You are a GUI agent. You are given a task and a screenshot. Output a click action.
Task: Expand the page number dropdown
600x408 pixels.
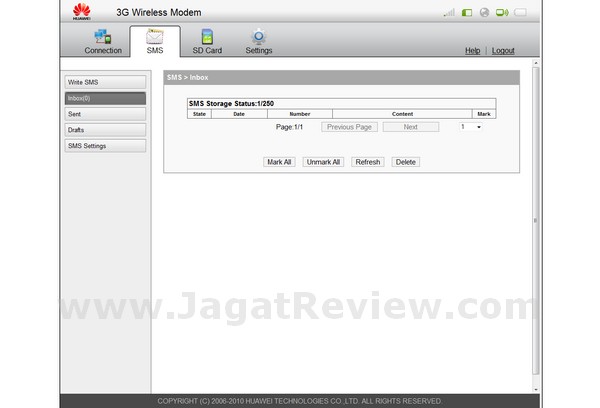478,127
